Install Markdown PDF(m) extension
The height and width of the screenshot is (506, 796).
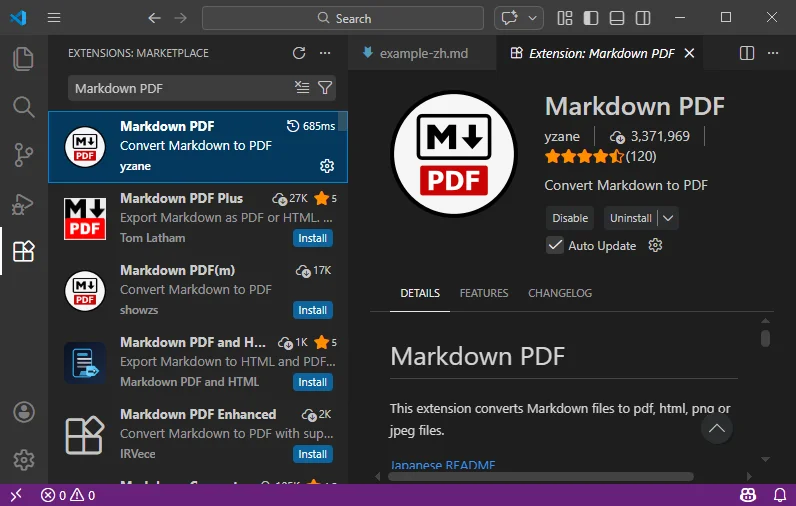point(312,310)
